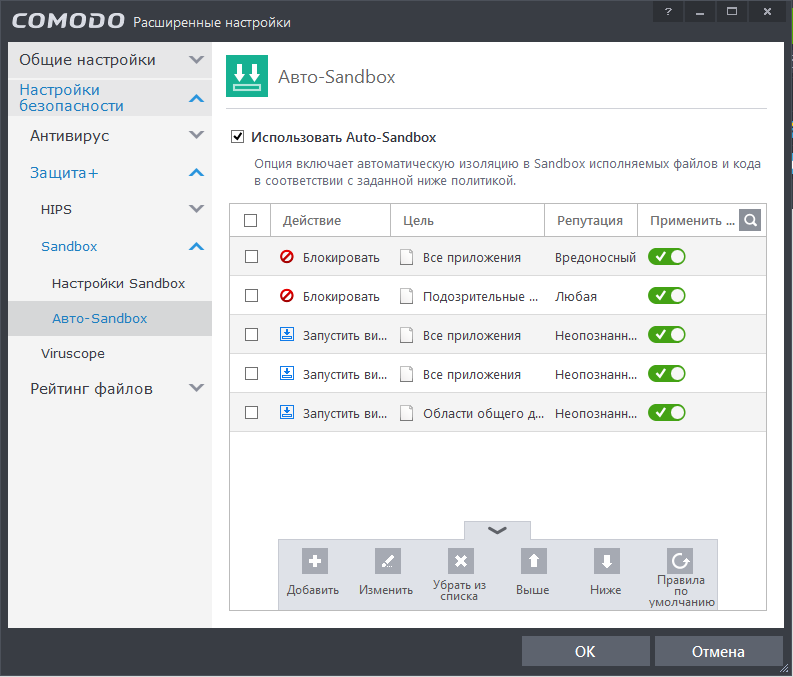Click the Move up (Выше) arrow icon
Image resolution: width=793 pixels, height=677 pixels.
[x=534, y=561]
